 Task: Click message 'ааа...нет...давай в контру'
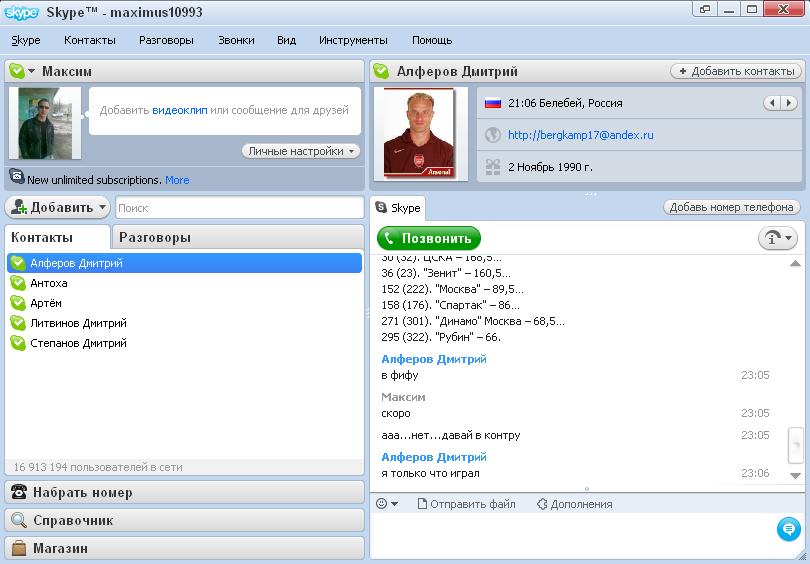click(x=451, y=435)
